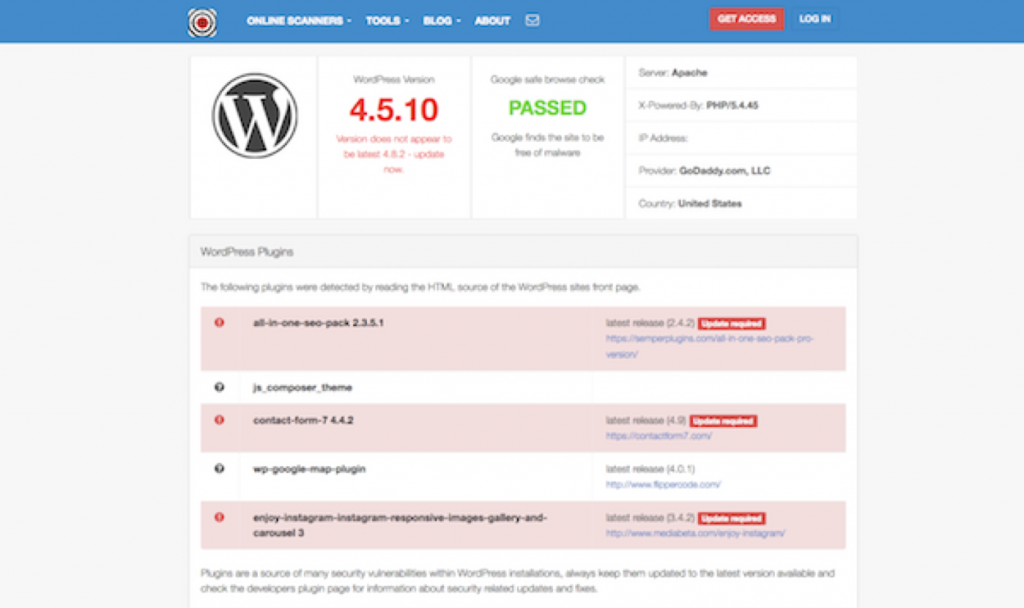Select the wp-google-map-plugin name
This screenshot has width=1024, height=608.
(x=309, y=469)
